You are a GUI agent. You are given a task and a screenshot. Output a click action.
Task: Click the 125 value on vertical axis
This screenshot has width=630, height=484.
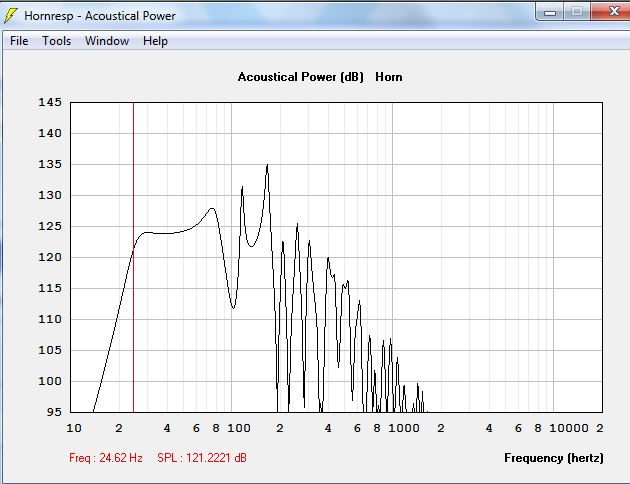tap(50, 226)
